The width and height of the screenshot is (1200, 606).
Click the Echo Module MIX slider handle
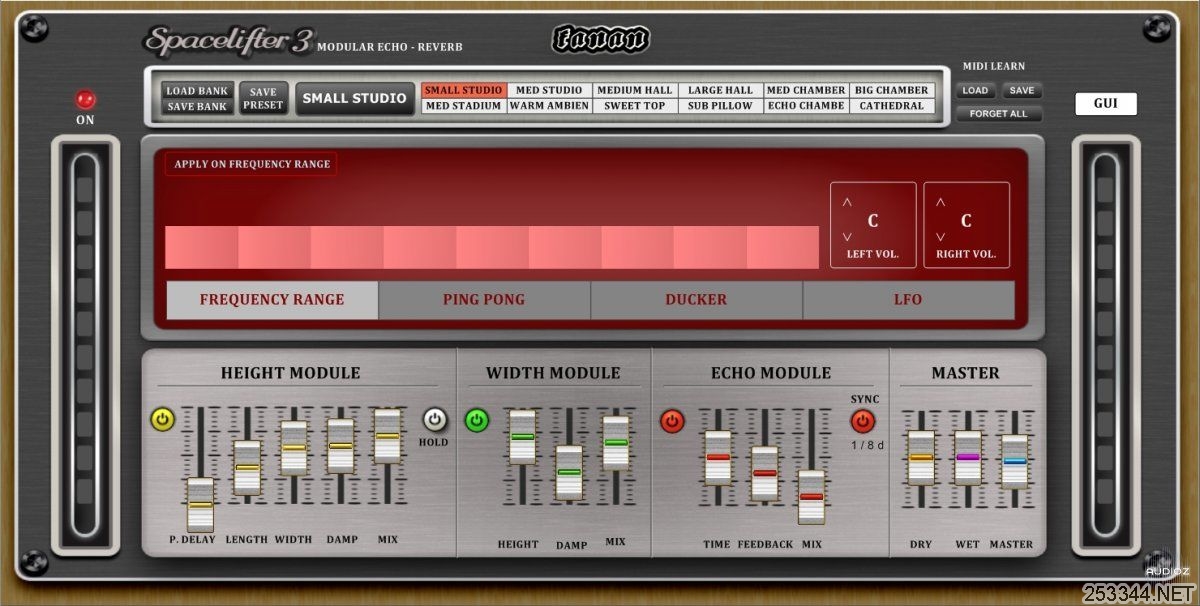point(811,496)
